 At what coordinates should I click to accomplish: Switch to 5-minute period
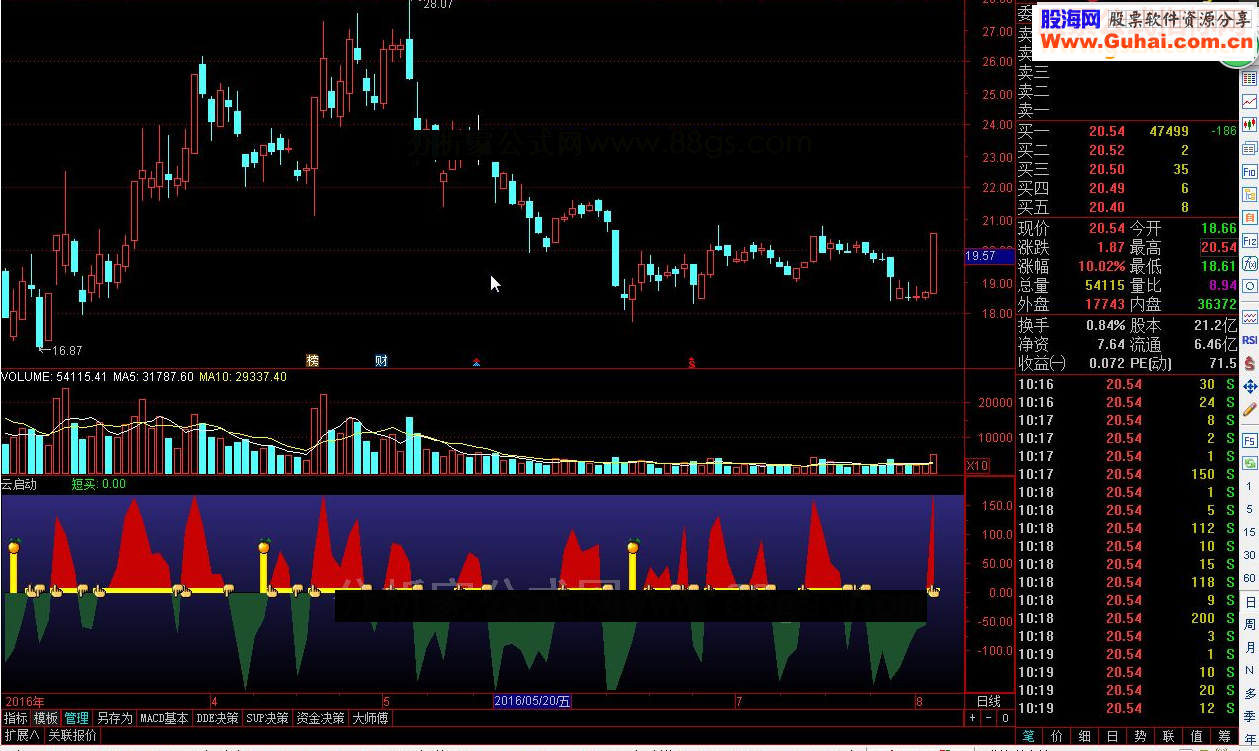click(x=1250, y=507)
